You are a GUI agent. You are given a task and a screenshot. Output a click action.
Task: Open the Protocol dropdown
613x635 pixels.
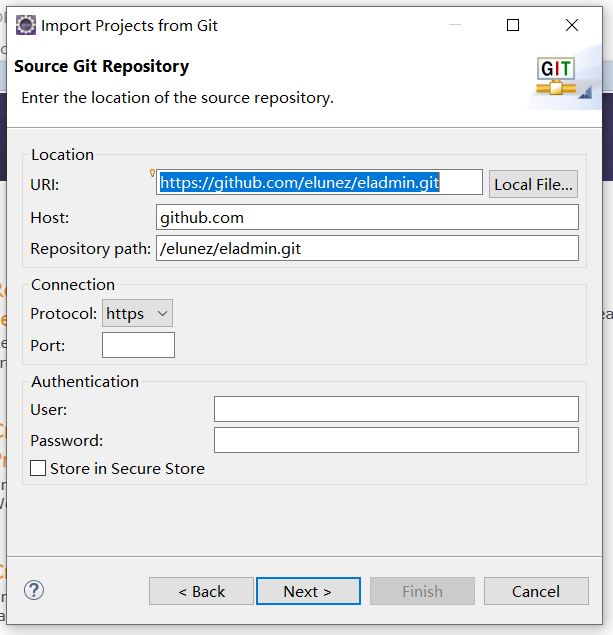[x=137, y=313]
